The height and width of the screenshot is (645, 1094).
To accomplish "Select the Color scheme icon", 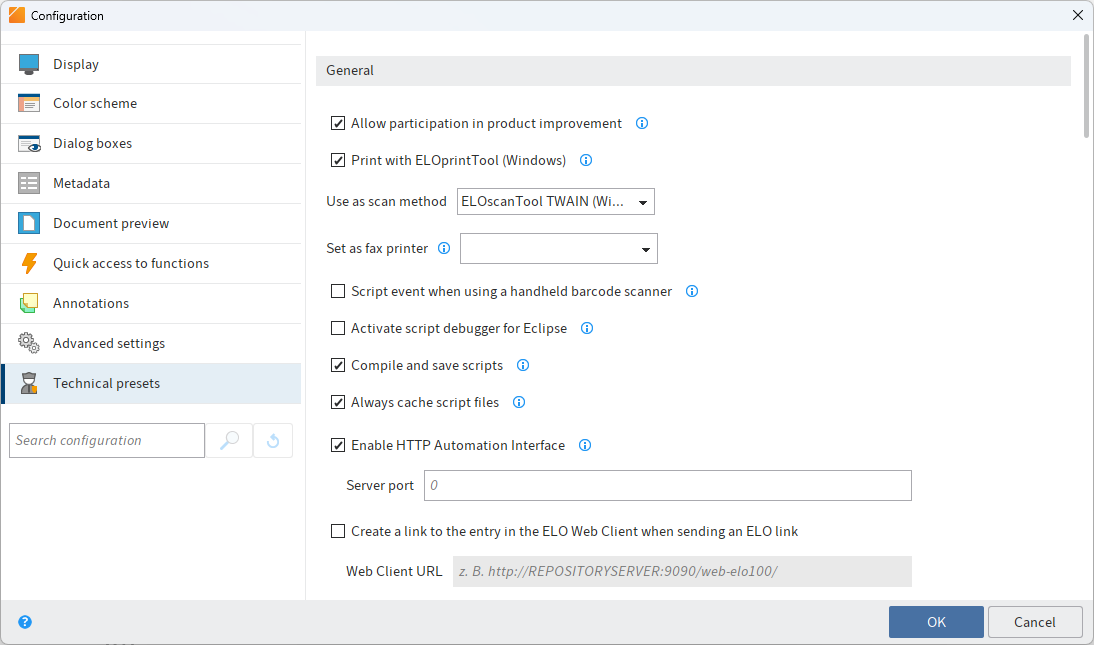I will (27, 103).
